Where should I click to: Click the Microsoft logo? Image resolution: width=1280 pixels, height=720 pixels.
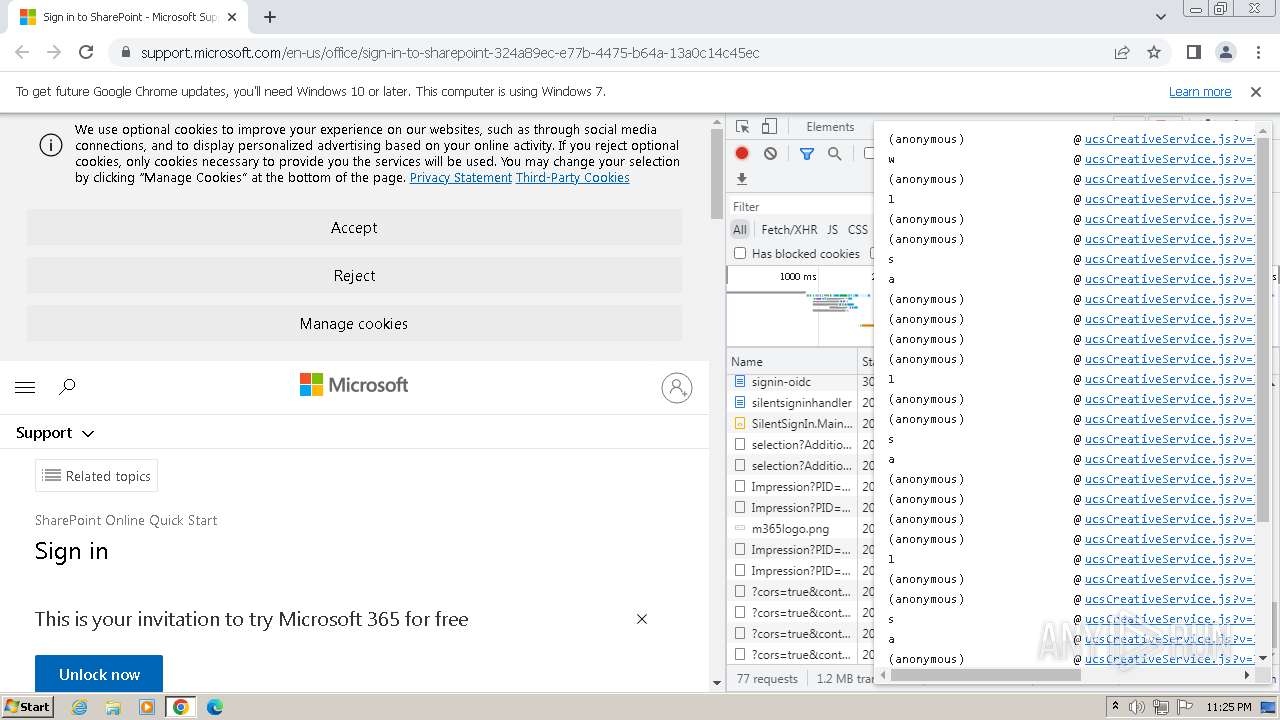pos(354,385)
